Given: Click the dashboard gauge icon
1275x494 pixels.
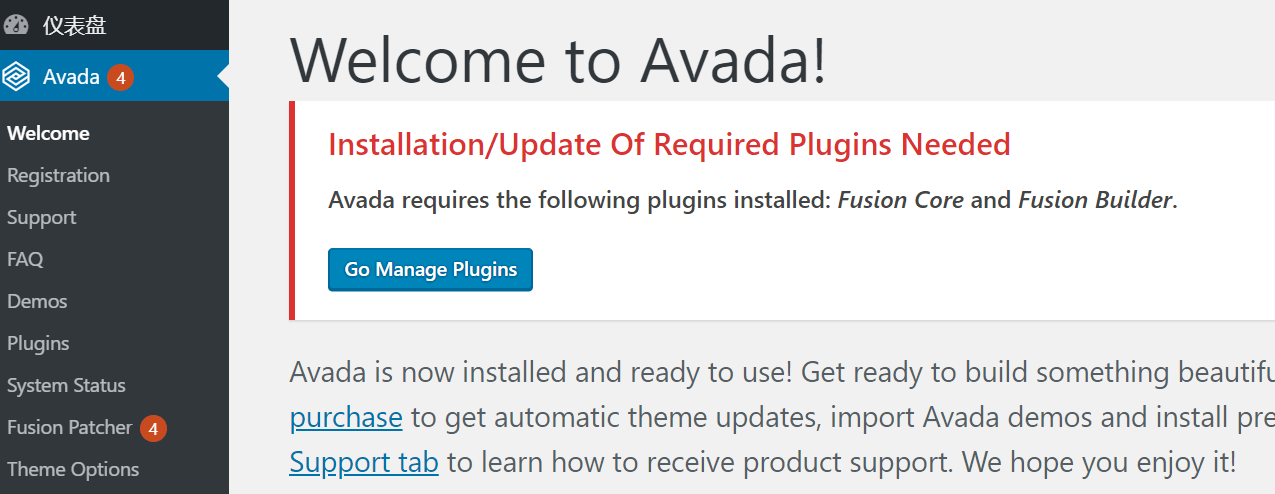Looking at the screenshot, I should point(17,25).
